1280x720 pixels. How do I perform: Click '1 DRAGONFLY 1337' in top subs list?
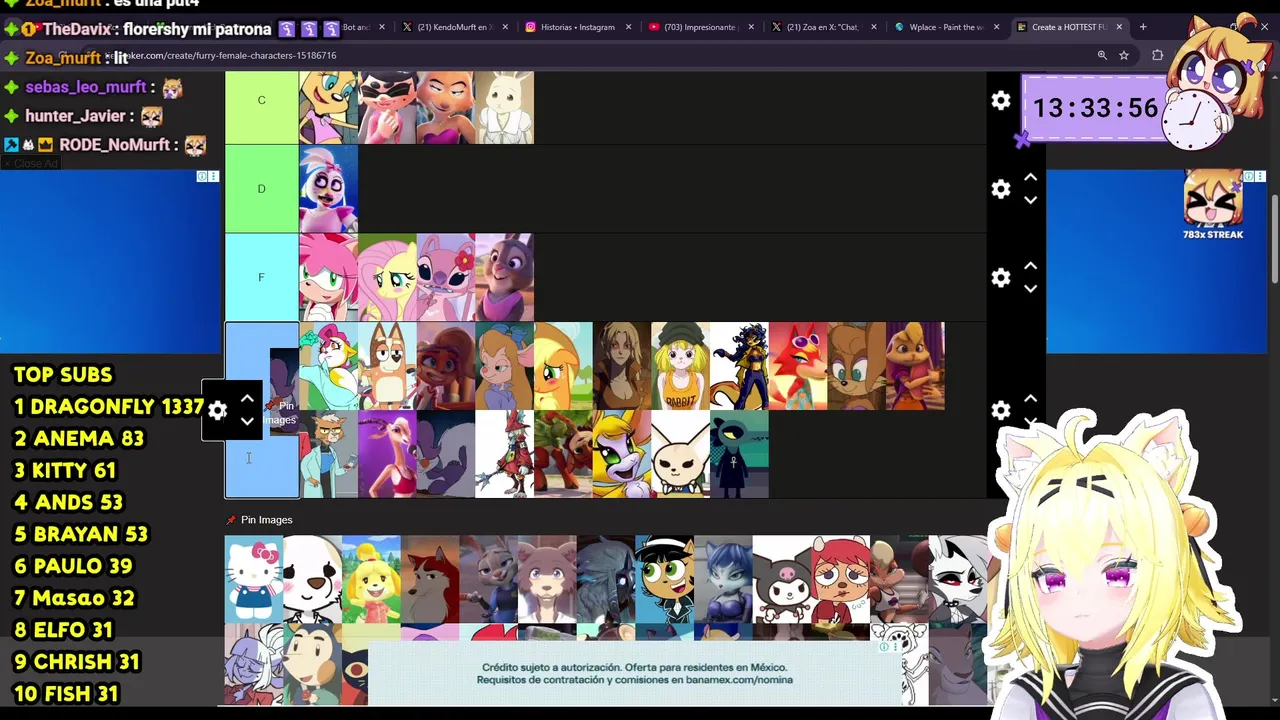coord(109,407)
